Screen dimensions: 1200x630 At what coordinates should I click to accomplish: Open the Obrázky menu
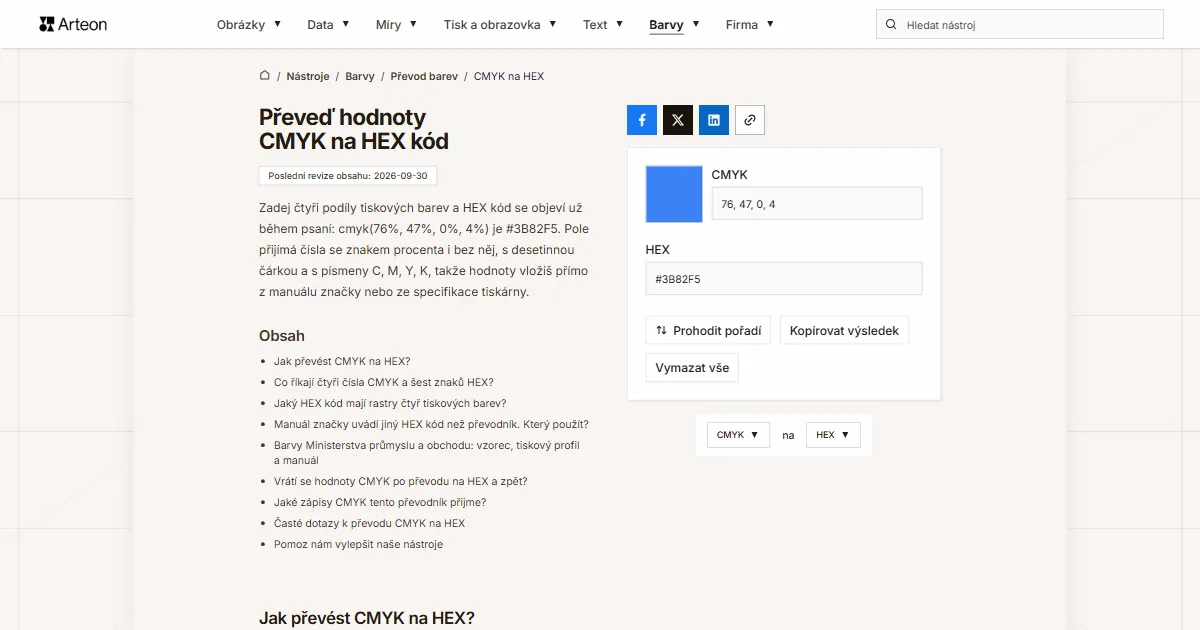pyautogui.click(x=249, y=24)
